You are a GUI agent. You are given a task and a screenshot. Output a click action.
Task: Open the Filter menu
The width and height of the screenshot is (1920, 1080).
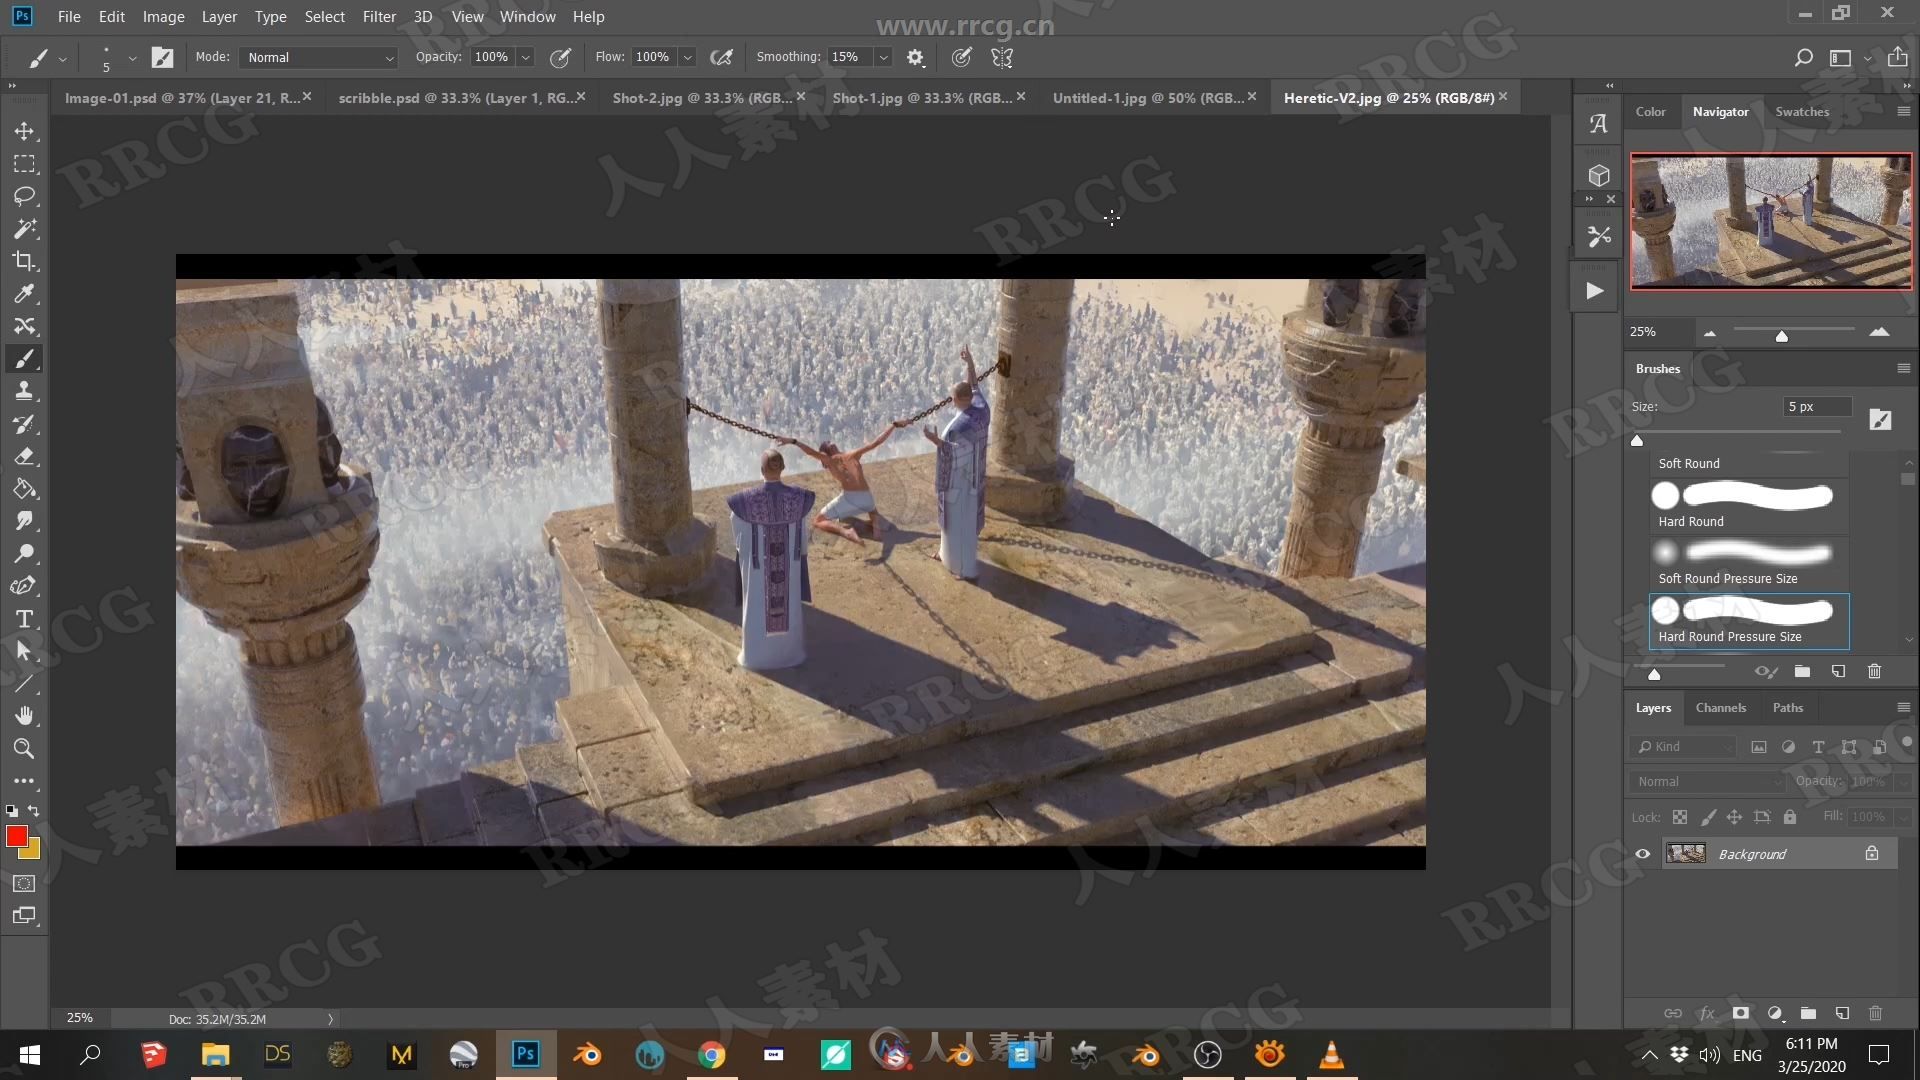pyautogui.click(x=379, y=16)
